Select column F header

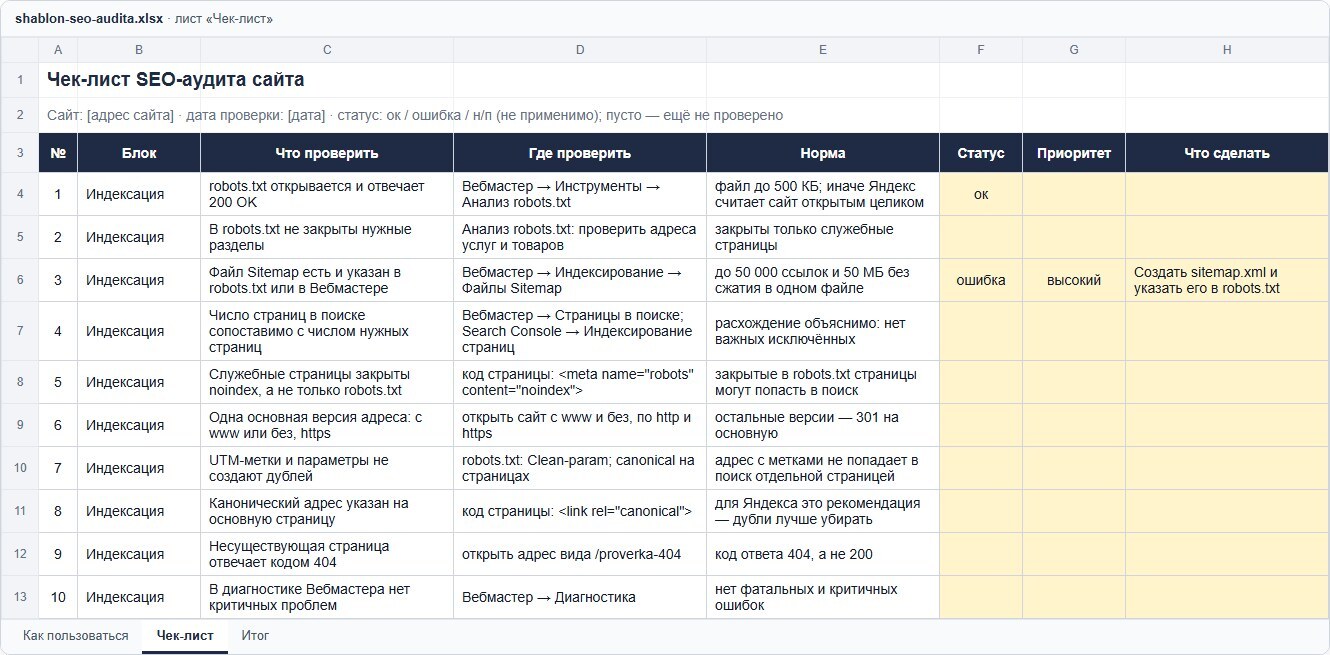point(981,50)
